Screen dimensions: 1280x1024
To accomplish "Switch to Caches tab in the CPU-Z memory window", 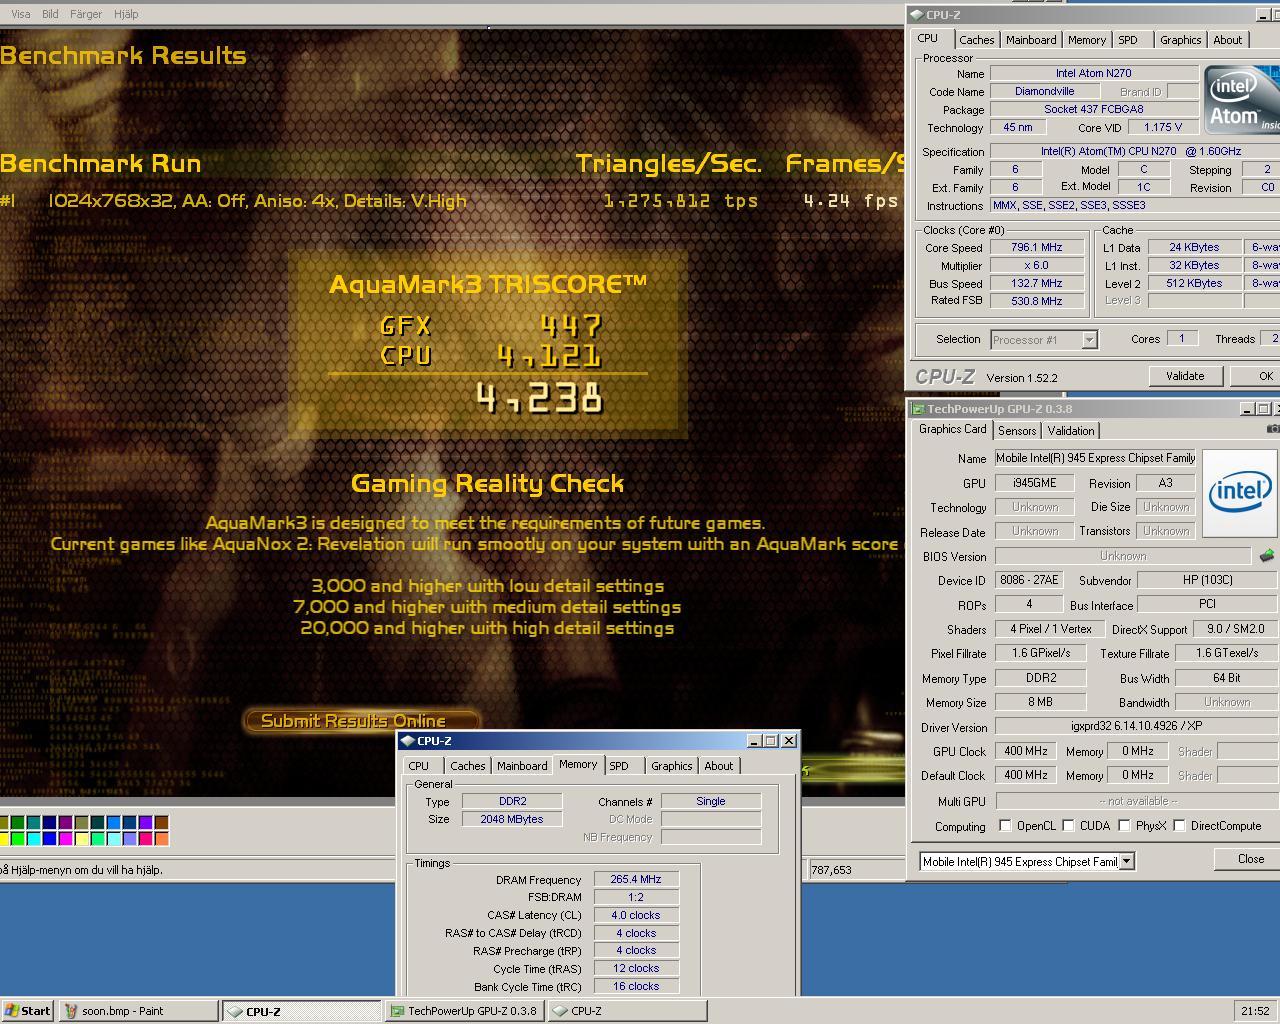I will pyautogui.click(x=468, y=766).
